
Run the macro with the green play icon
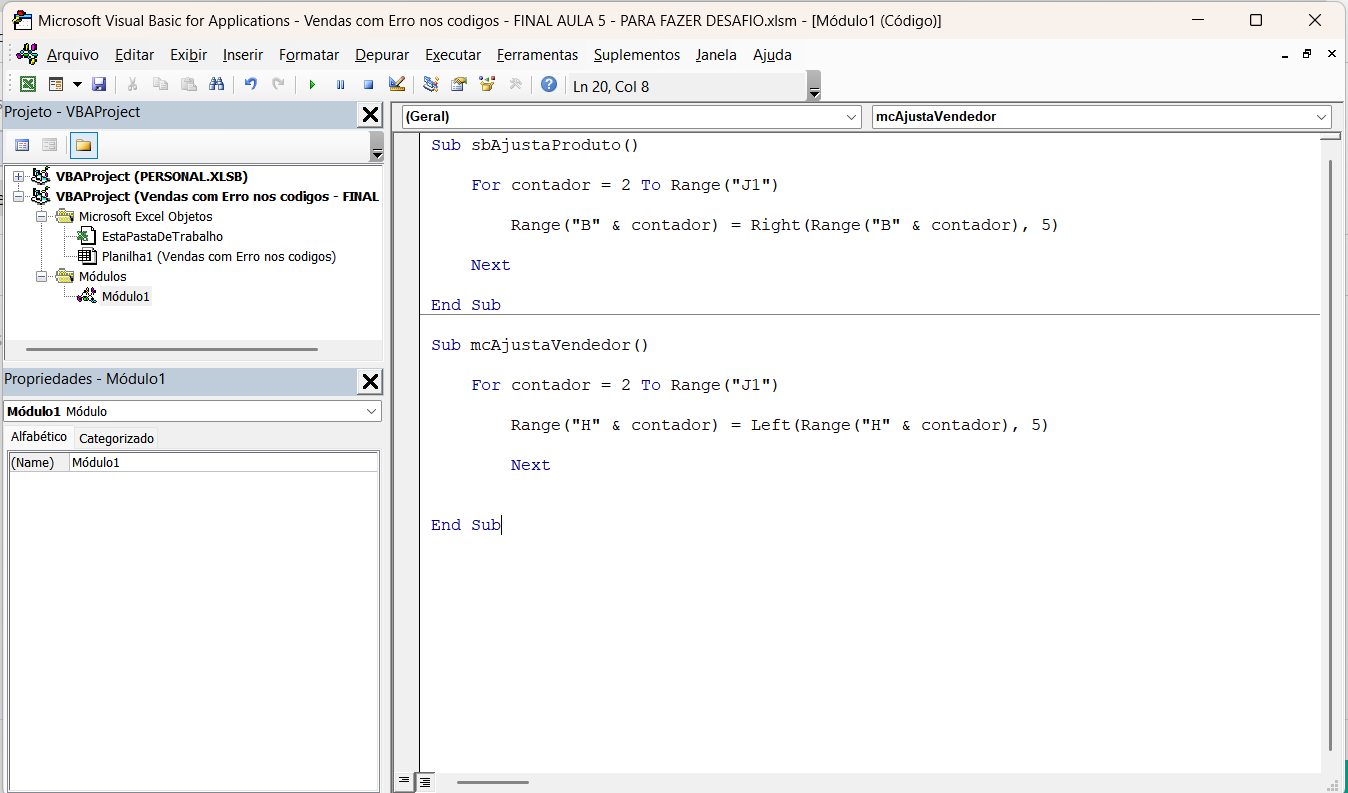tap(312, 85)
